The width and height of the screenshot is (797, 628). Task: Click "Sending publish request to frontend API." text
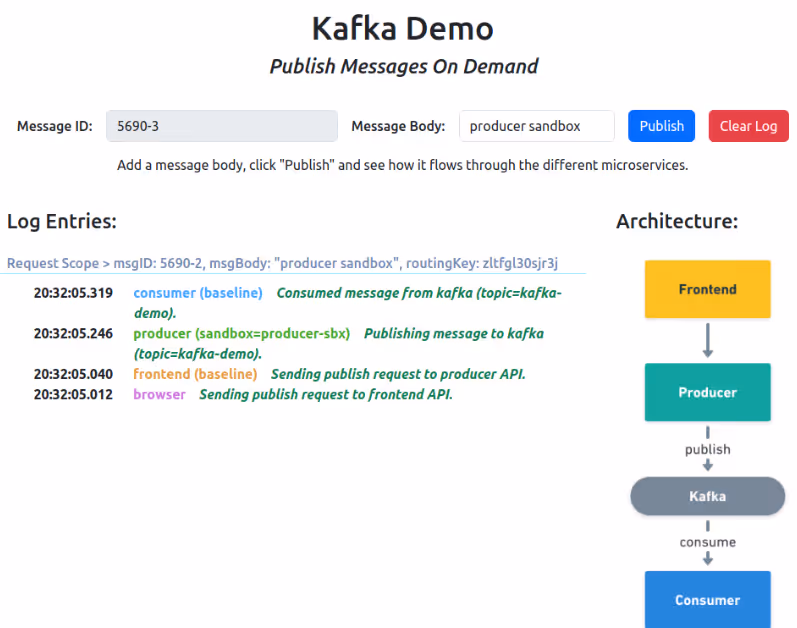[x=326, y=395]
